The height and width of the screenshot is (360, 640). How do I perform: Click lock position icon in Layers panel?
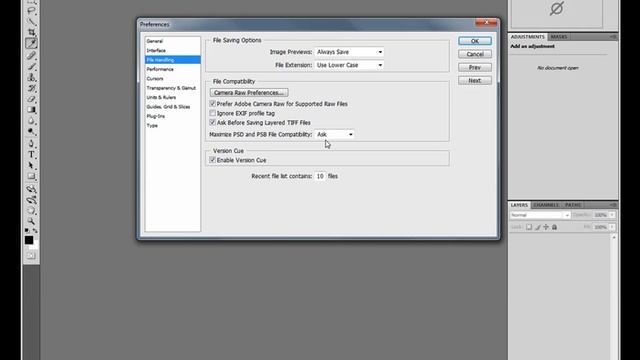(x=546, y=227)
